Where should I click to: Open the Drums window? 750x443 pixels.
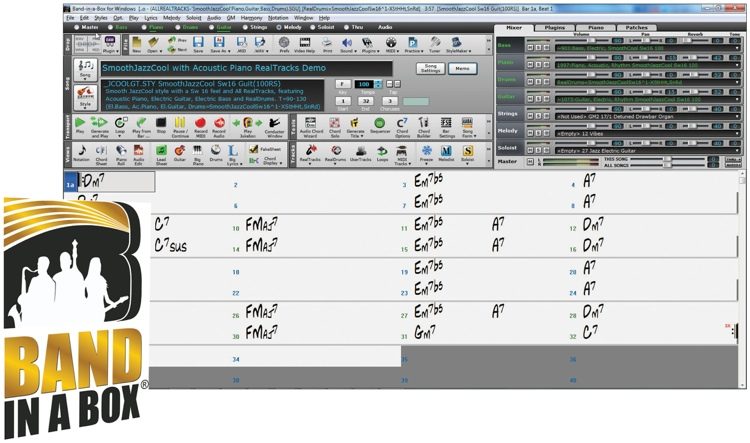216,155
